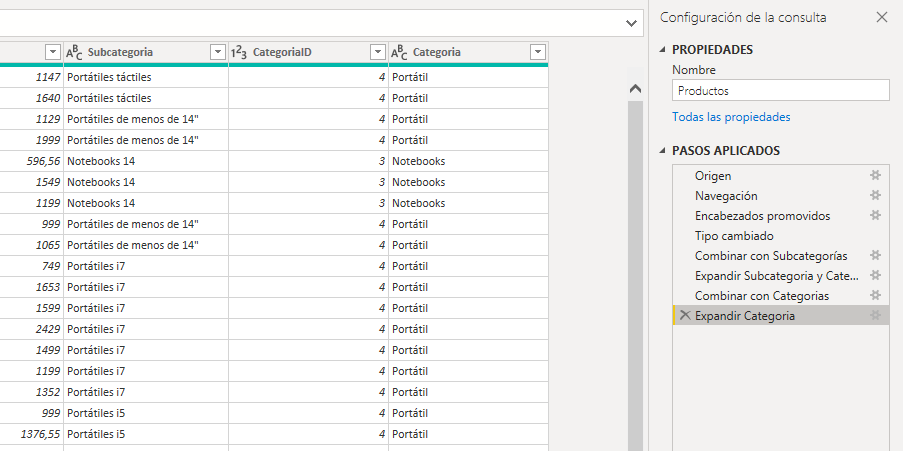Select the Tipo cambiado applied step
The image size is (903, 451).
pyautogui.click(x=734, y=236)
